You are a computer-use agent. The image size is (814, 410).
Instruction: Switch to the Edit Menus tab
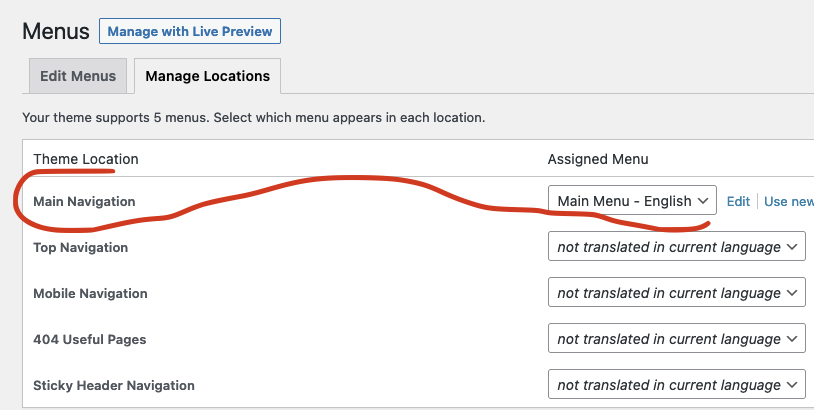point(78,76)
